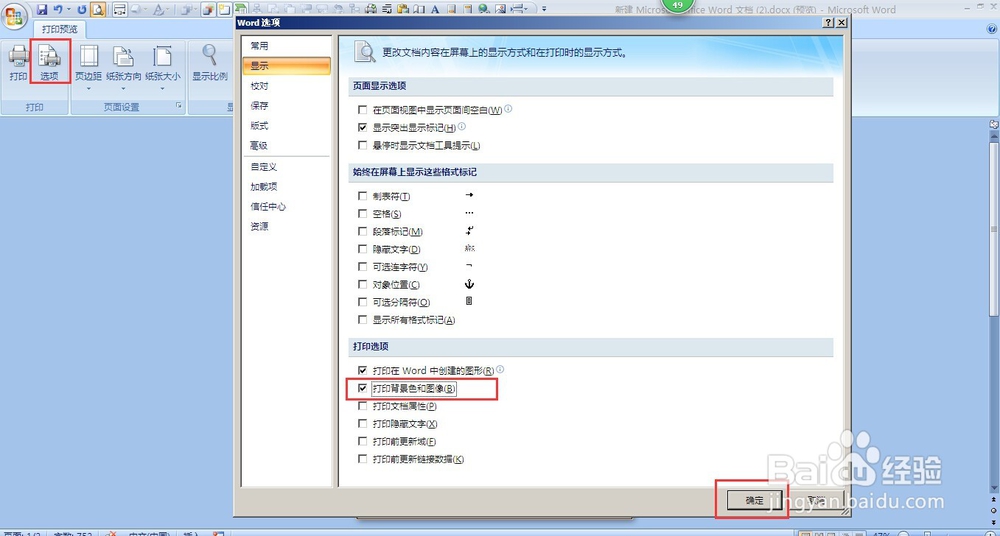This screenshot has width=1000, height=536.
Task: Click the Word help icon at top right
Action: (x=992, y=29)
